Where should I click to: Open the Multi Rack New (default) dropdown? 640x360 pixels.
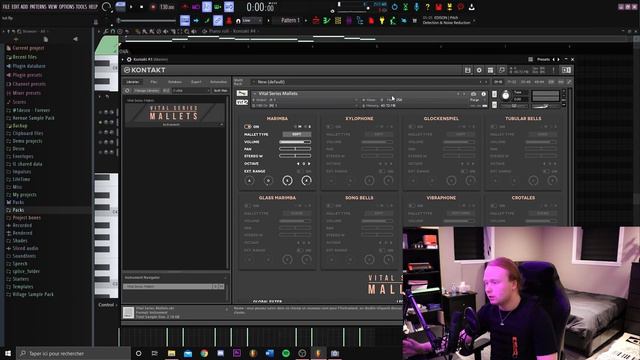pyautogui.click(x=369, y=82)
